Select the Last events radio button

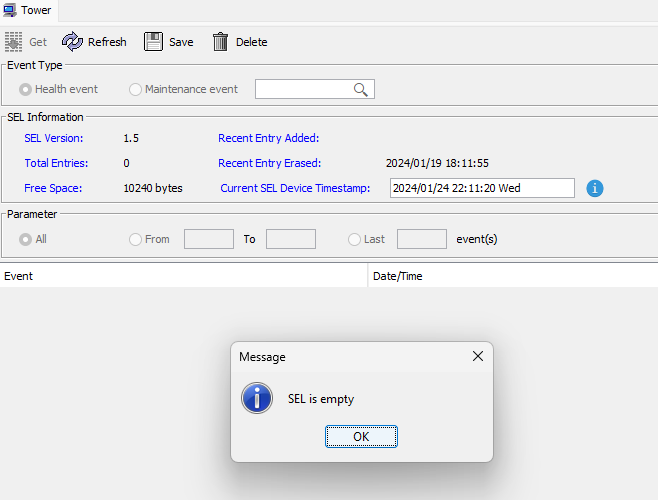point(354,239)
